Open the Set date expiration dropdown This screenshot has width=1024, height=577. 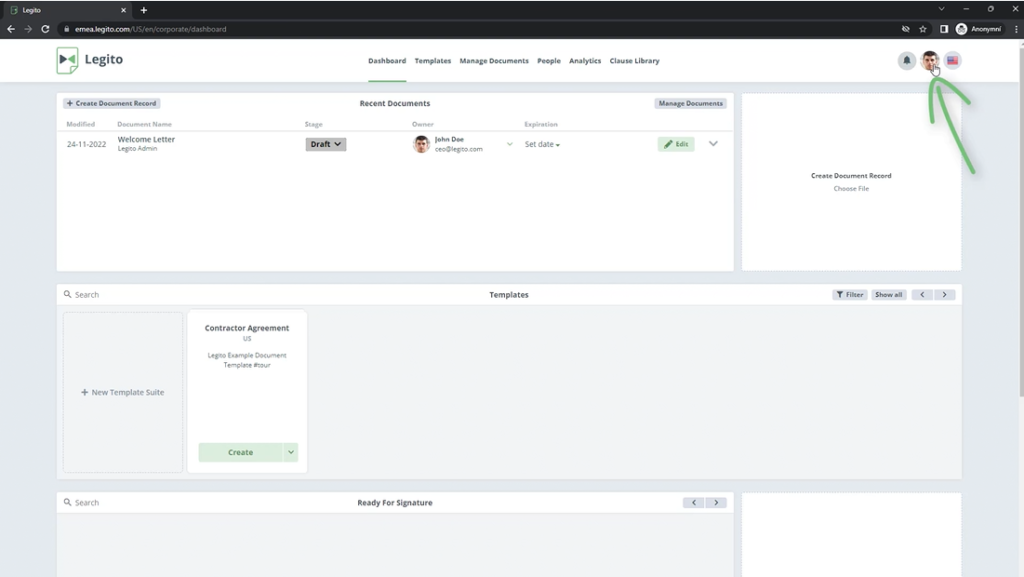[542, 145]
